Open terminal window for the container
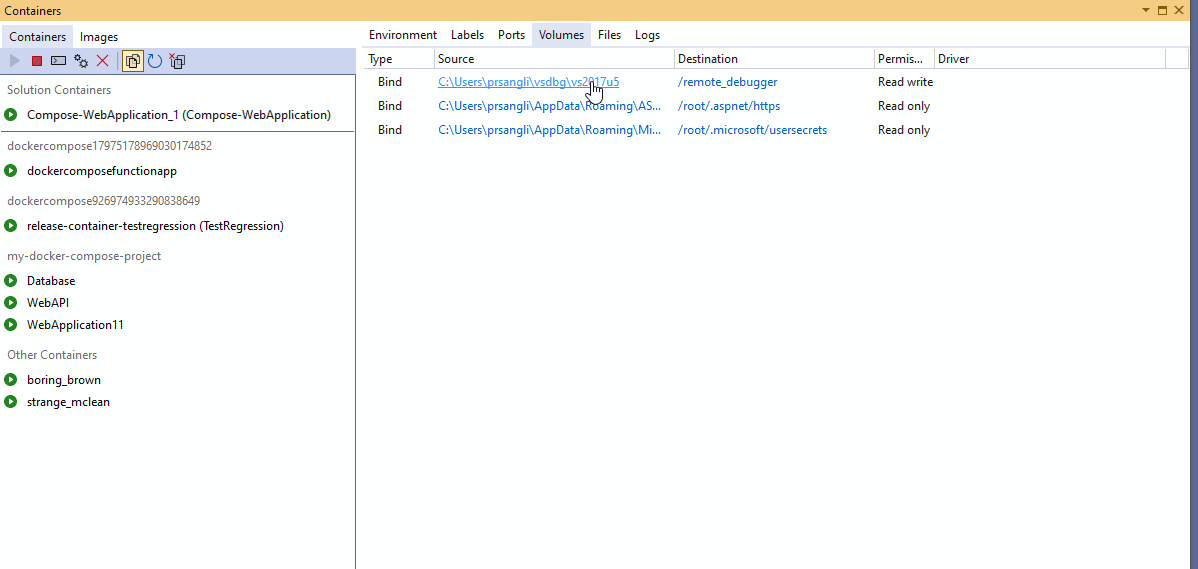Viewport: 1198px width, 569px height. click(x=58, y=61)
